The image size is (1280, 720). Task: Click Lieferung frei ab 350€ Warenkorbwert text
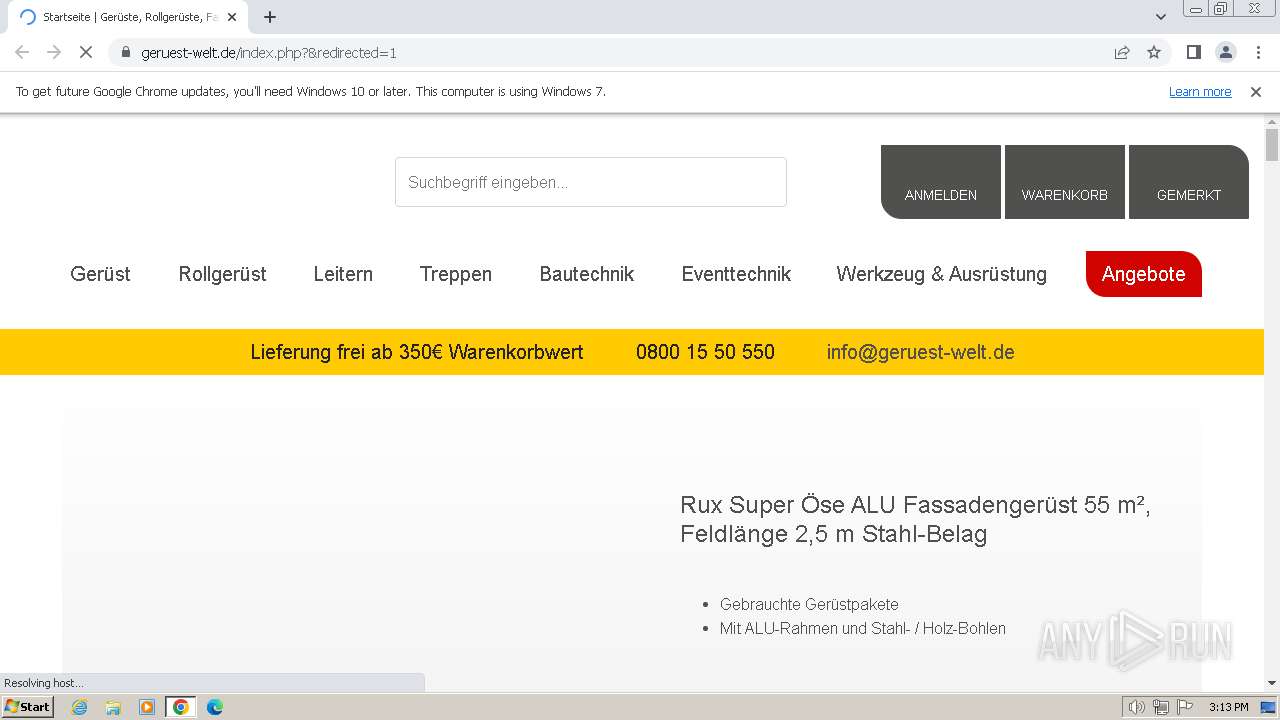(417, 352)
